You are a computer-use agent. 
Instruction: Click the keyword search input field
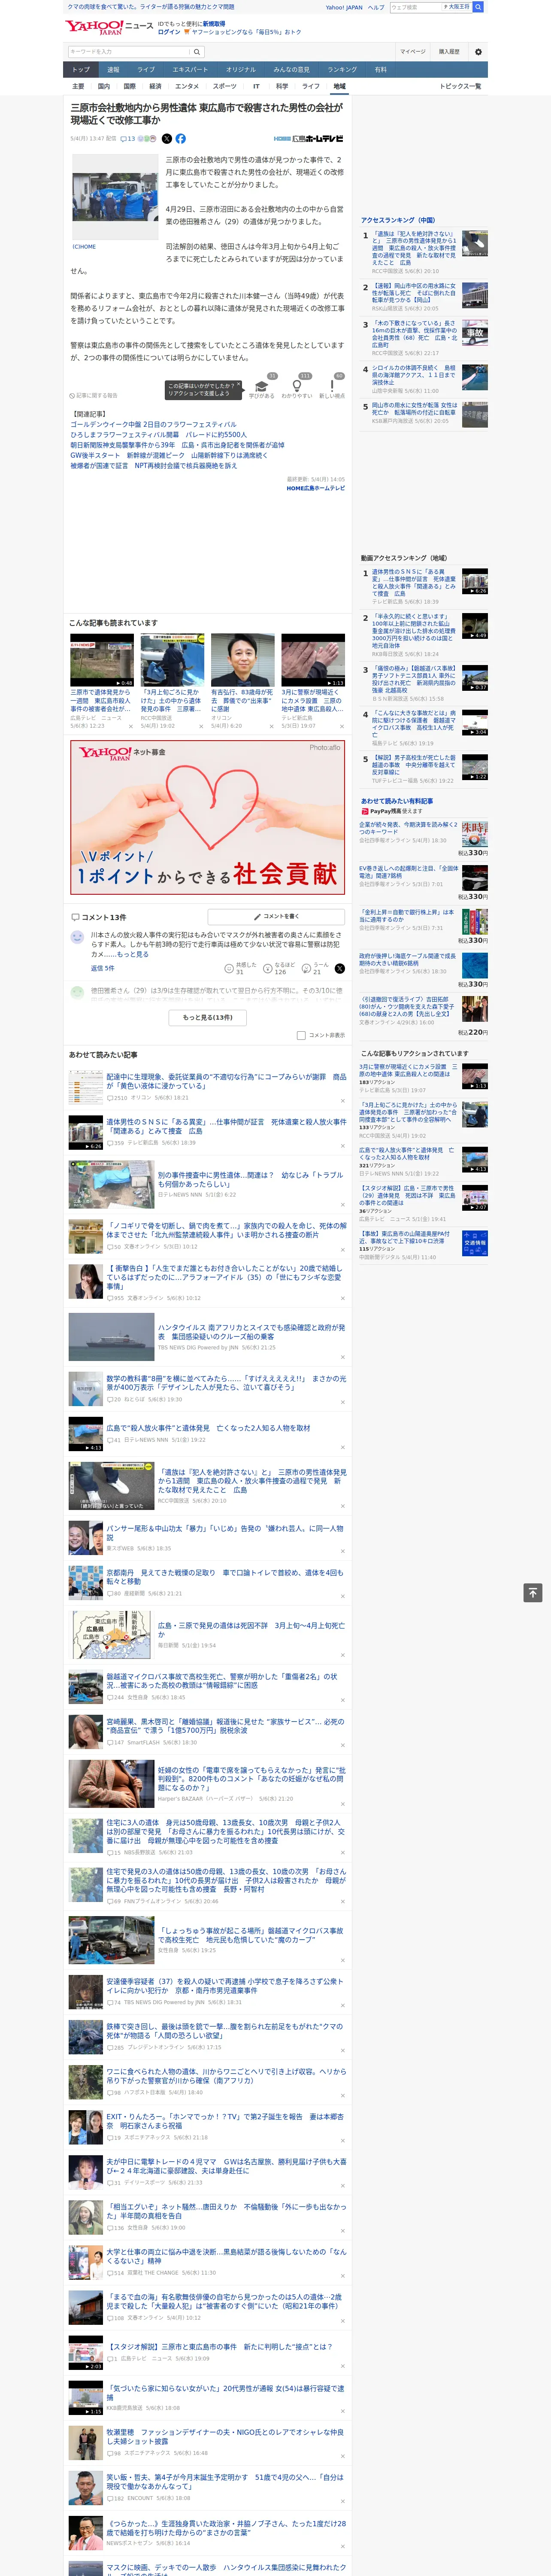(x=128, y=52)
